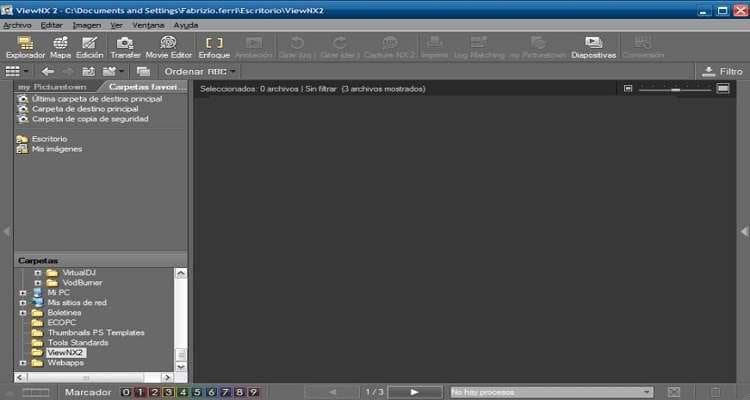Viewport: 750px width, 400px height.
Task: Open the Filtro filter panel
Action: tap(722, 71)
